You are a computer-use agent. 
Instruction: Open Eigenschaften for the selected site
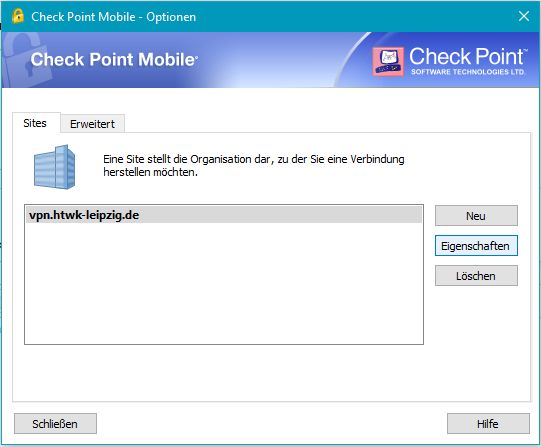pyautogui.click(x=476, y=246)
